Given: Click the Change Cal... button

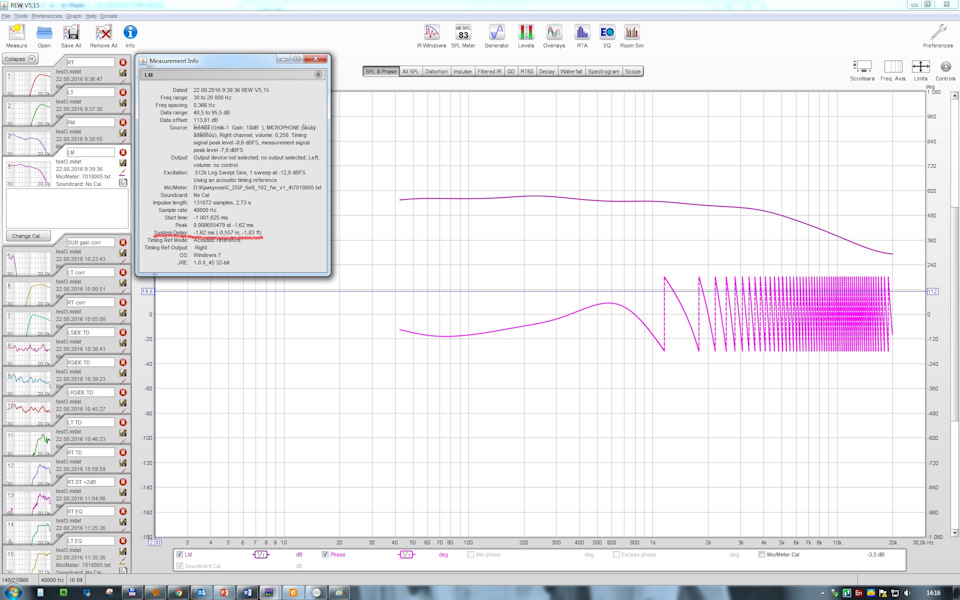Looking at the screenshot, I should coord(28,236).
